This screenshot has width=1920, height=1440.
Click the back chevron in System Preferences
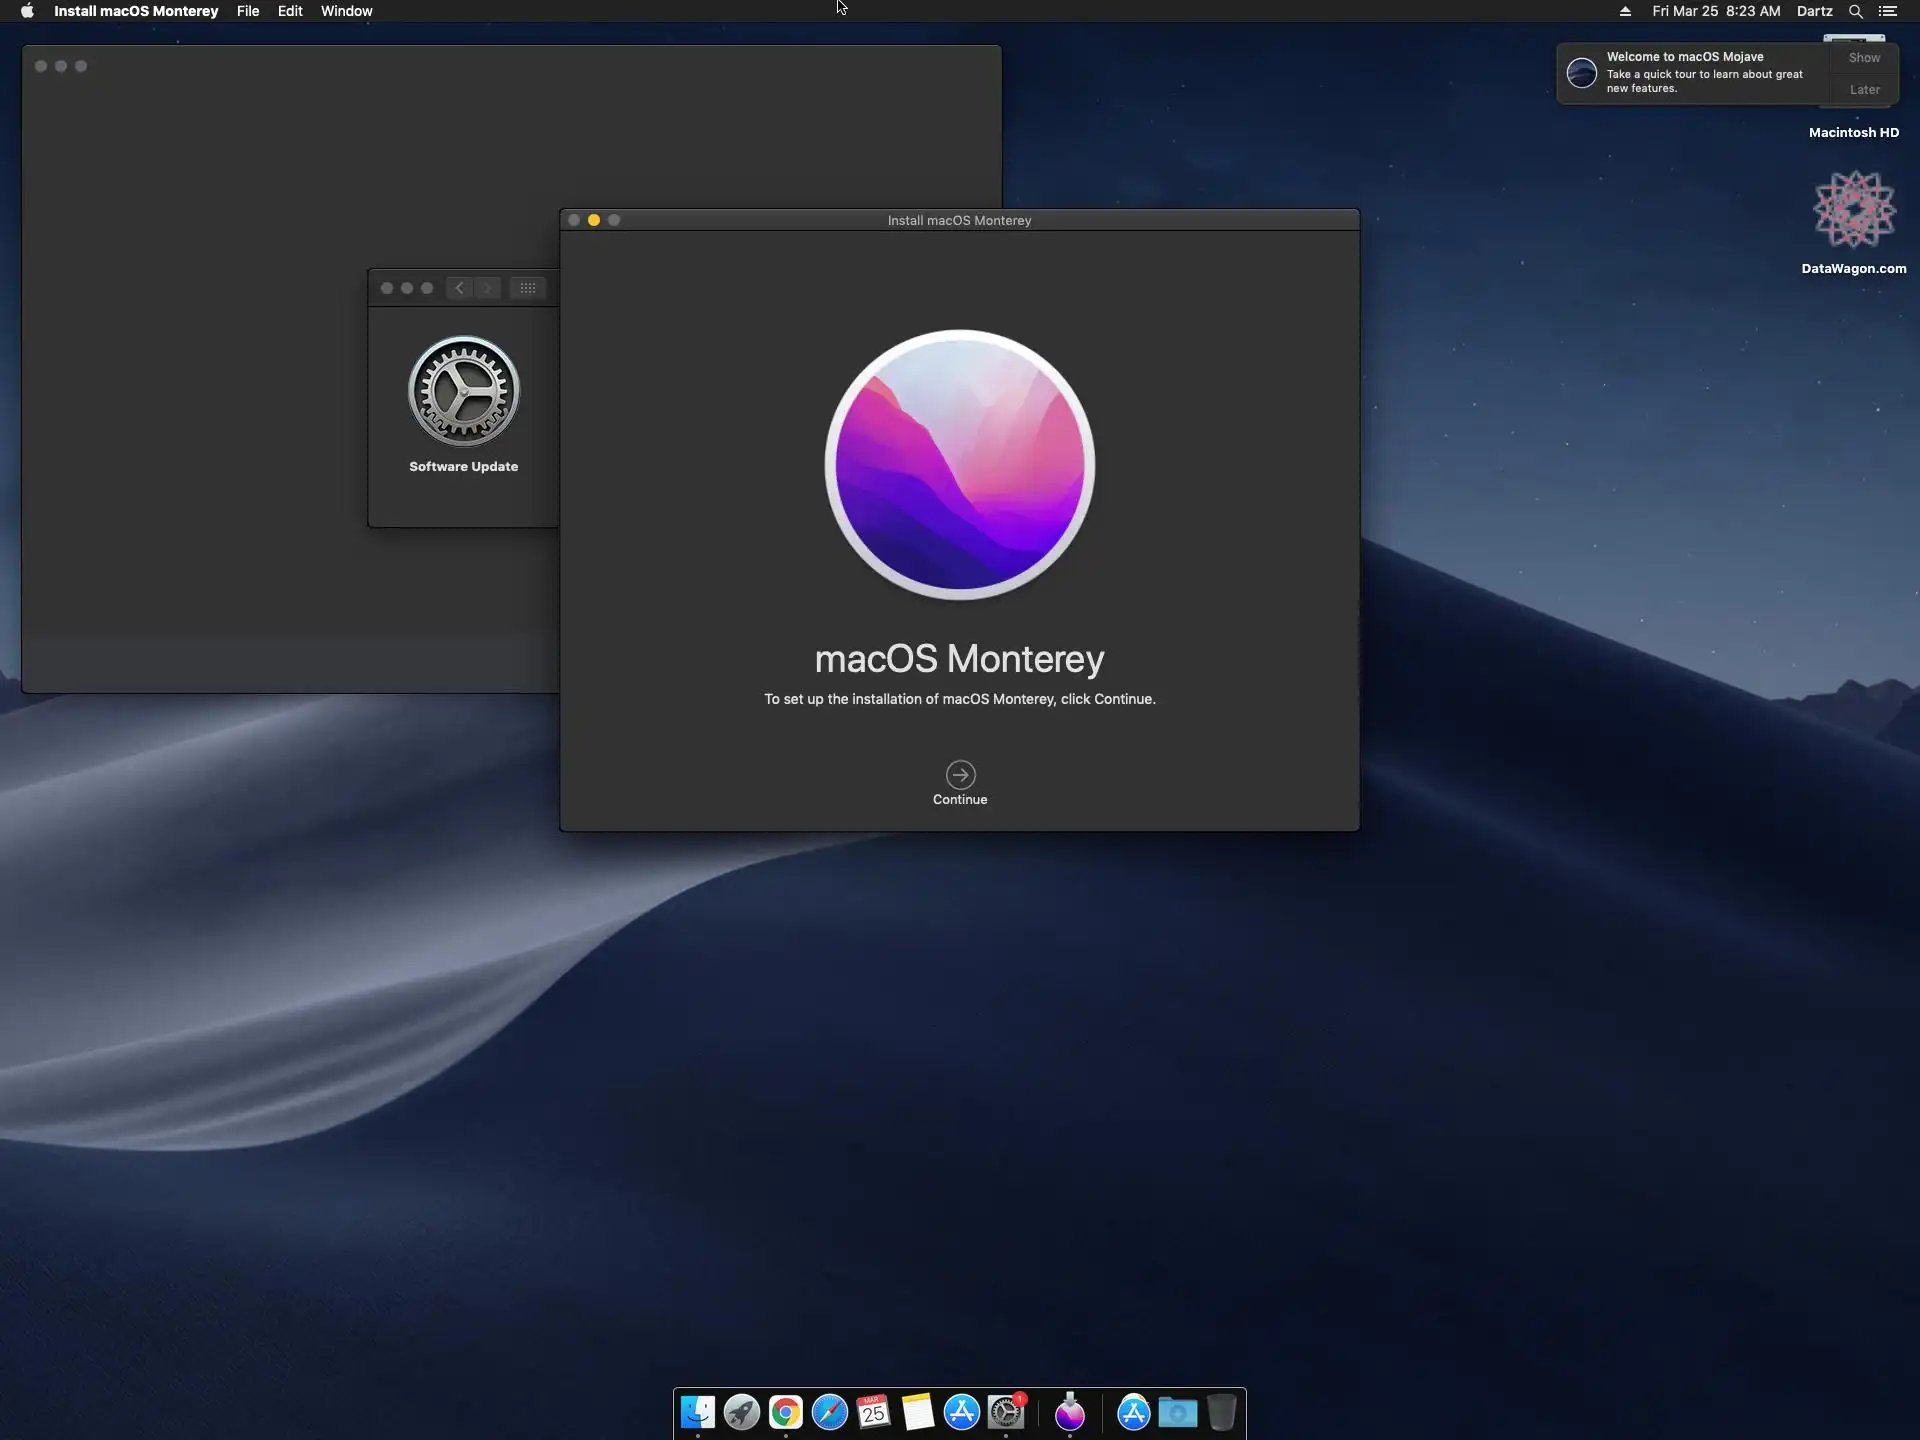pyautogui.click(x=459, y=288)
